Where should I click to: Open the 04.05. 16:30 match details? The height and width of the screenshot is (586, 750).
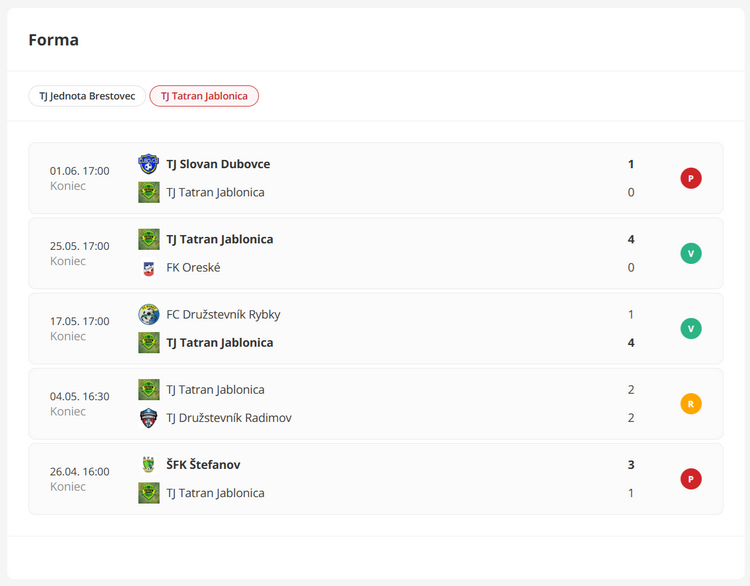[x=376, y=404]
